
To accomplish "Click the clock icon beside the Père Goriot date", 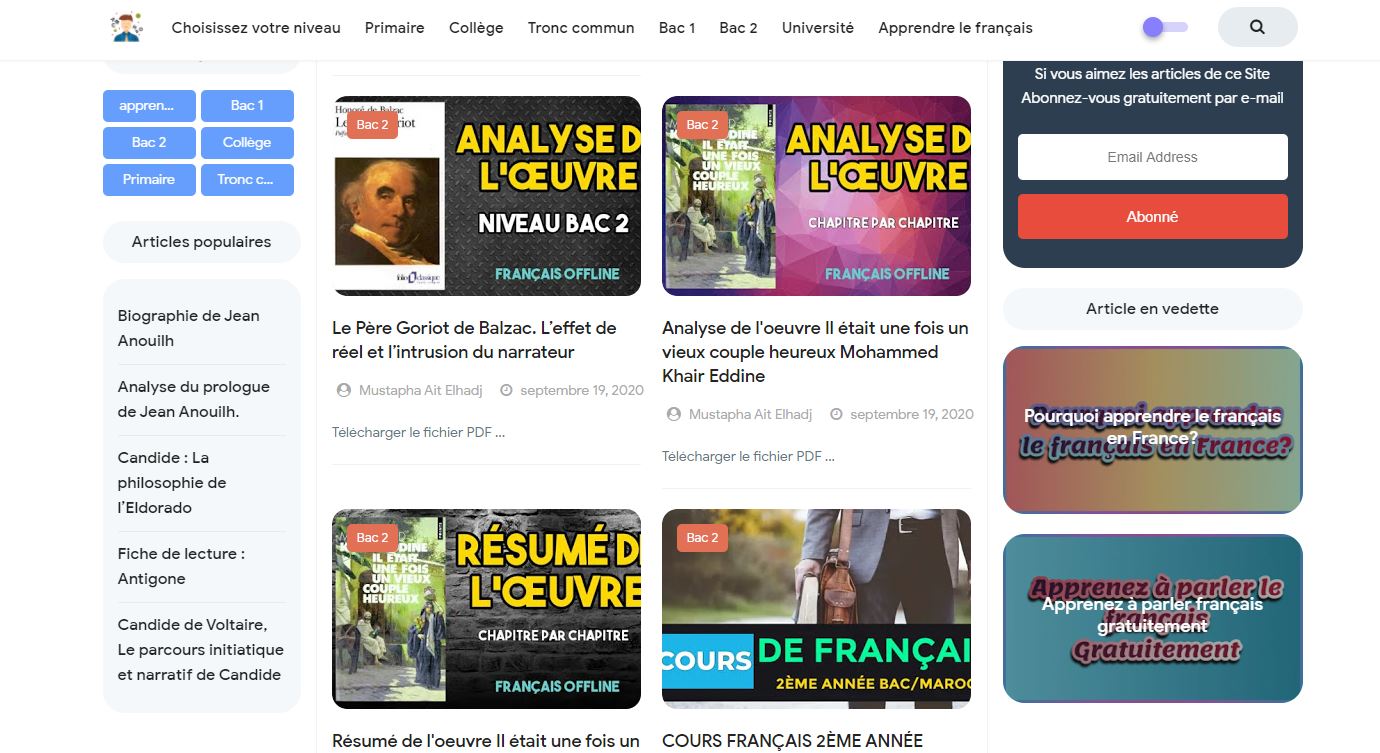I will point(506,390).
